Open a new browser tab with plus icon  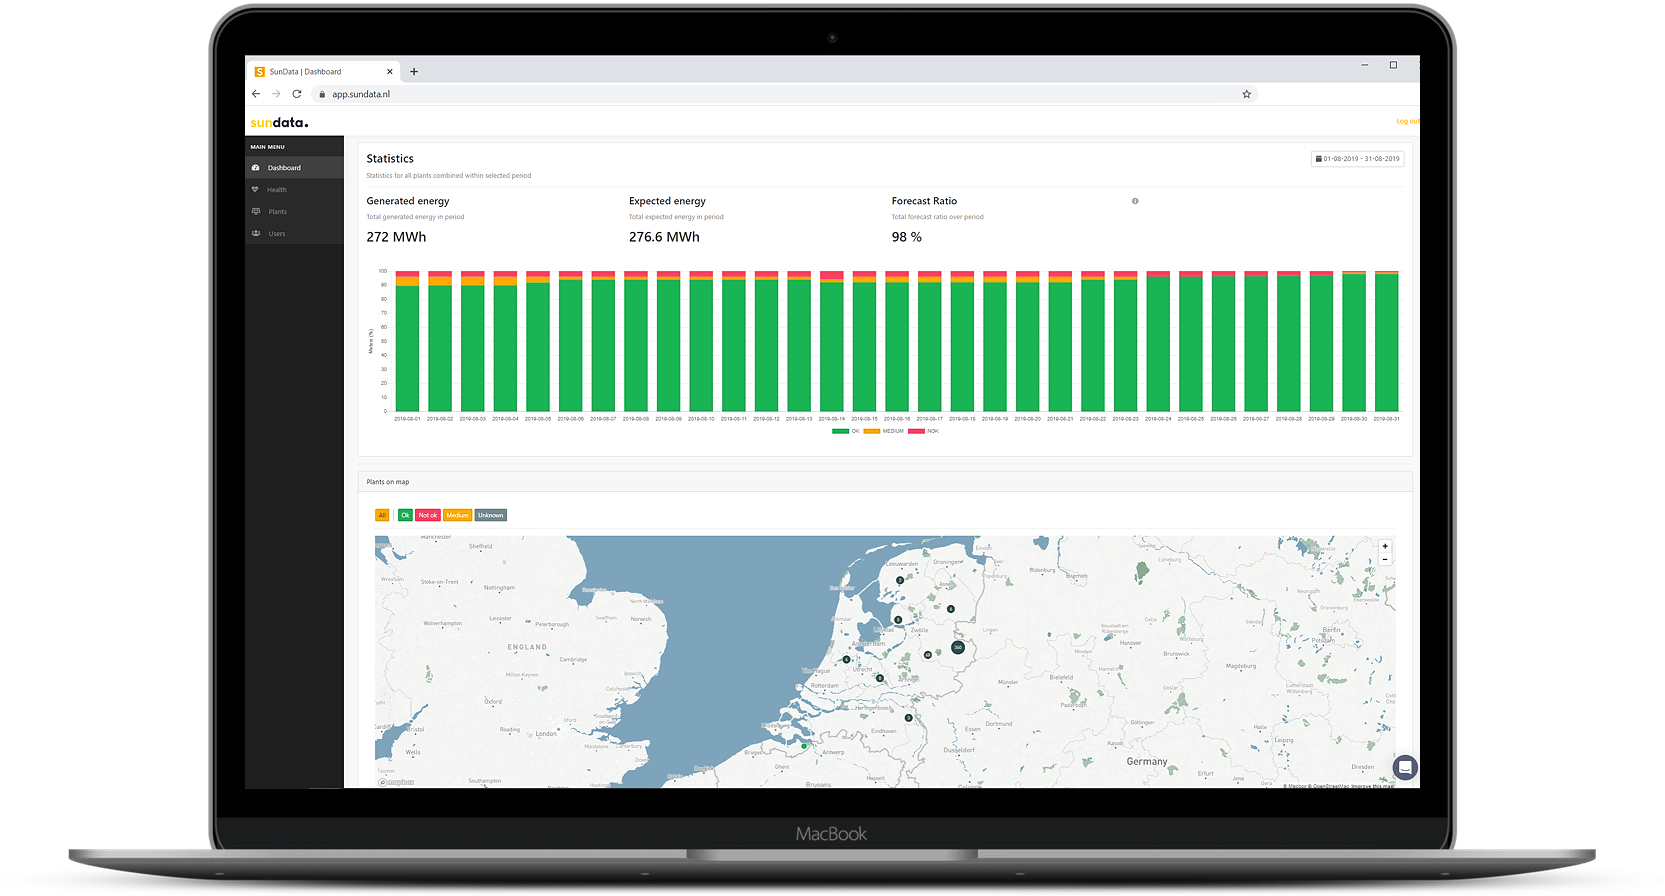tap(414, 72)
